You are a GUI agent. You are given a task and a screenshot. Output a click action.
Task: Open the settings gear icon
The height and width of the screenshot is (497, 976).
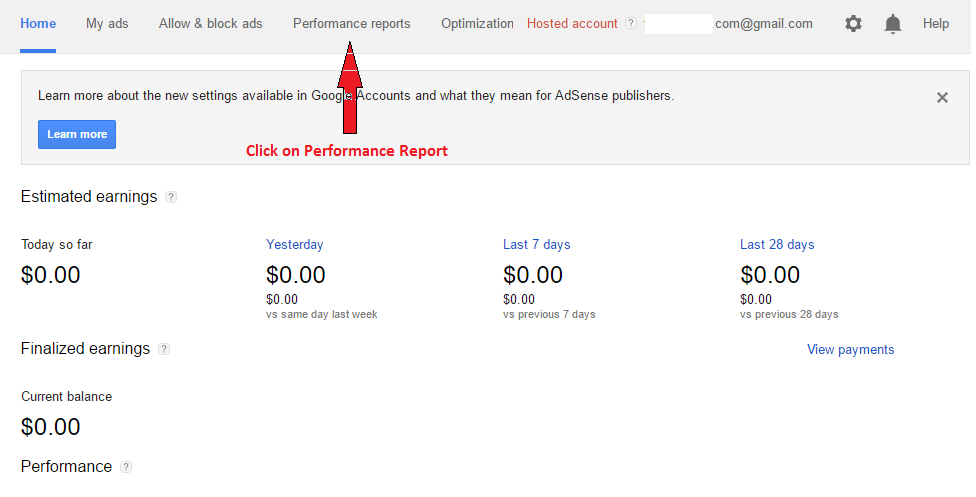point(853,24)
